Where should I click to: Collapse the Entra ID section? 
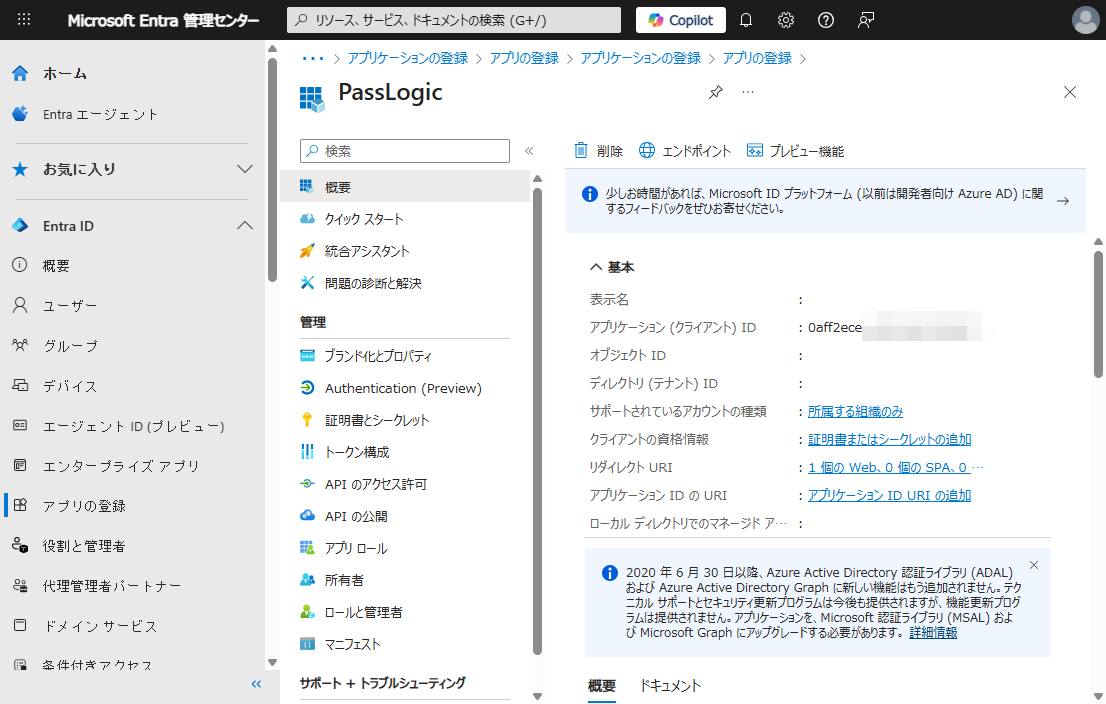click(244, 226)
